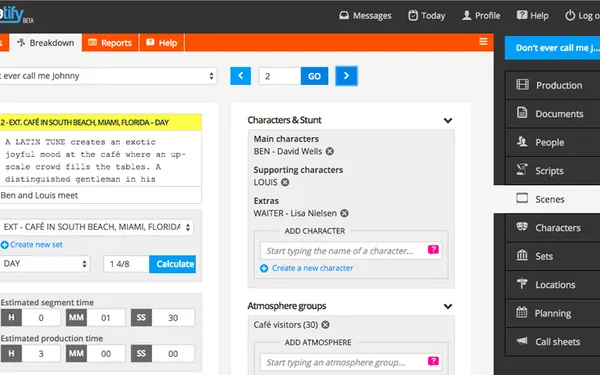Screen dimensions: 600x375
Task: Click the Help icon in top bar
Action: (522, 15)
